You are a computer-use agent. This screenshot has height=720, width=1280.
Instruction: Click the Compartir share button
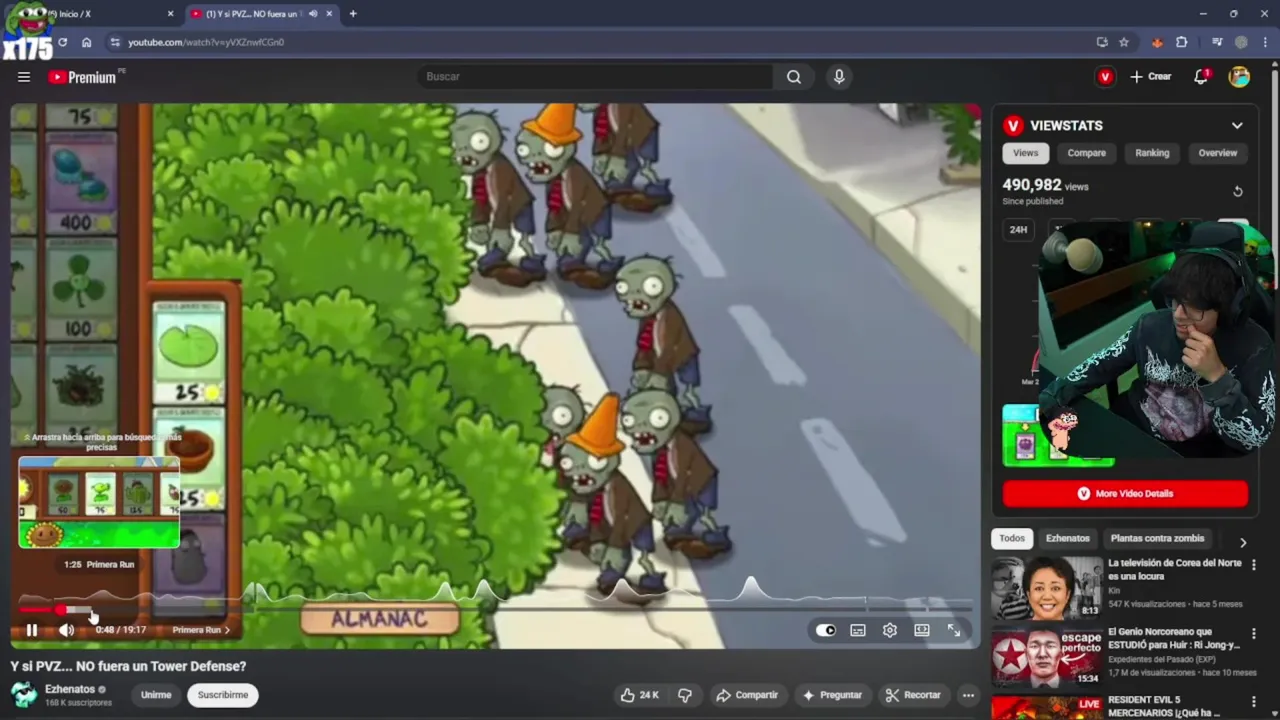click(x=747, y=695)
